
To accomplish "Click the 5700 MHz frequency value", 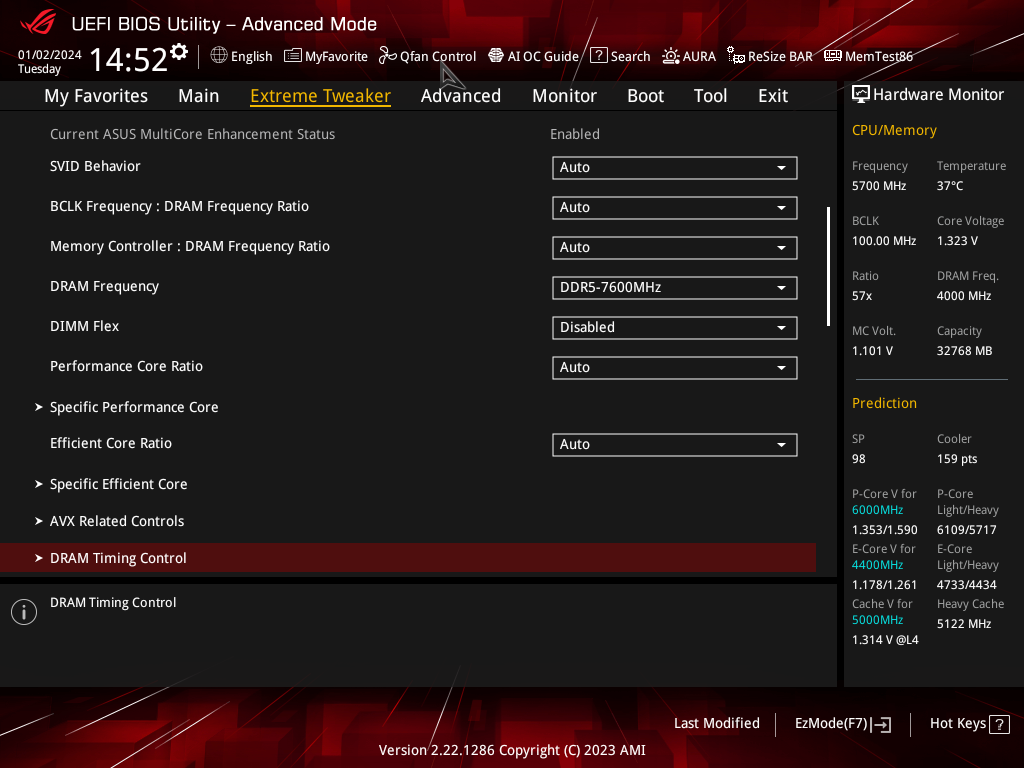I will [x=879, y=186].
